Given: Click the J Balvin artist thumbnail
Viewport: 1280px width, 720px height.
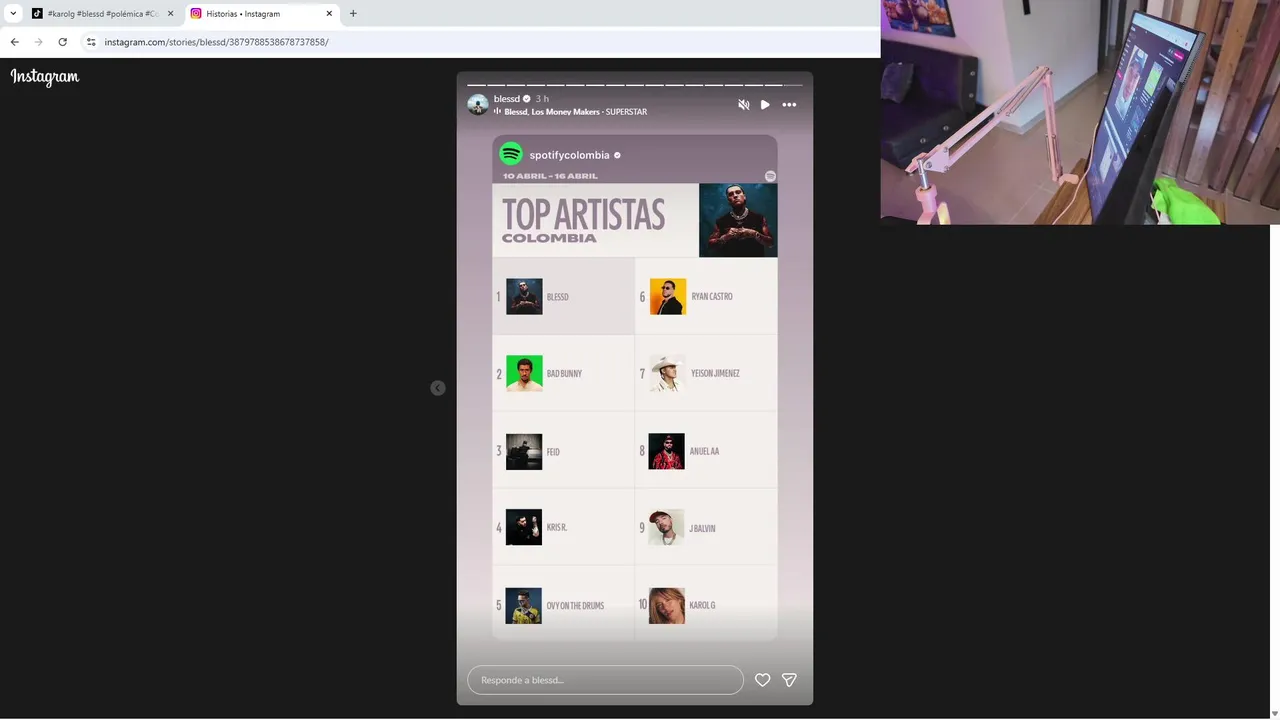Looking at the screenshot, I should point(666,527).
